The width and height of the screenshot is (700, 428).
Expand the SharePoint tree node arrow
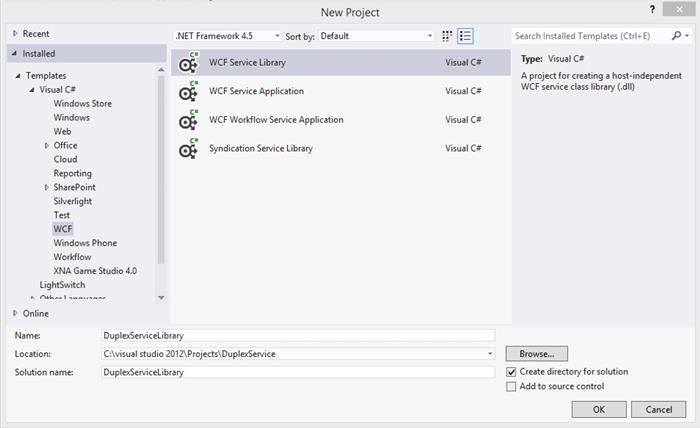click(46, 187)
